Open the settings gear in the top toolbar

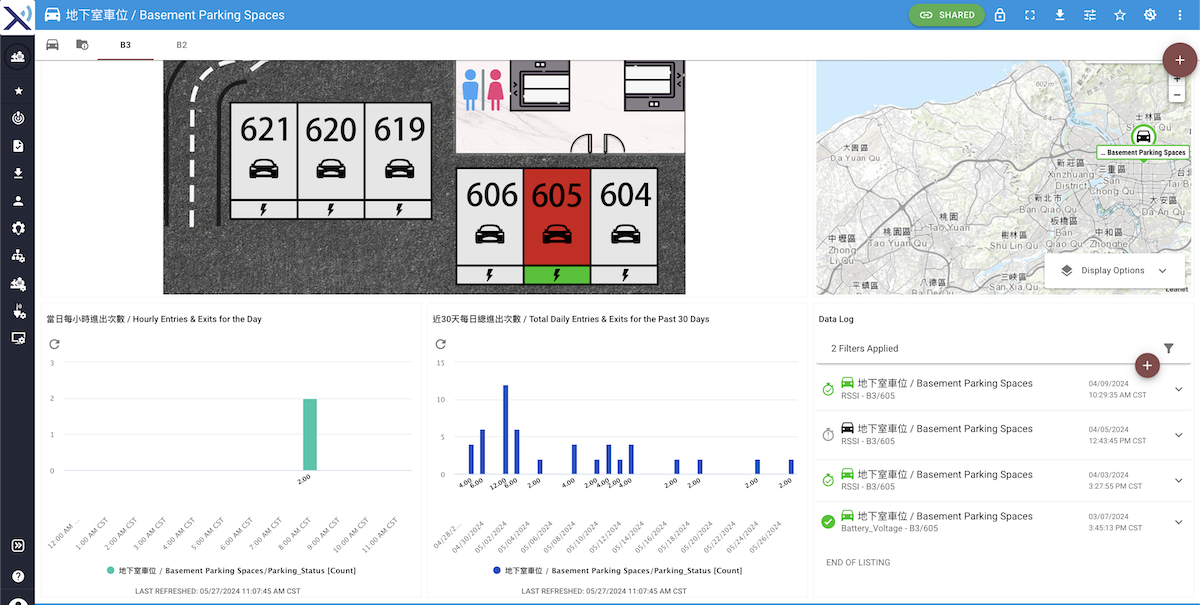click(1149, 15)
